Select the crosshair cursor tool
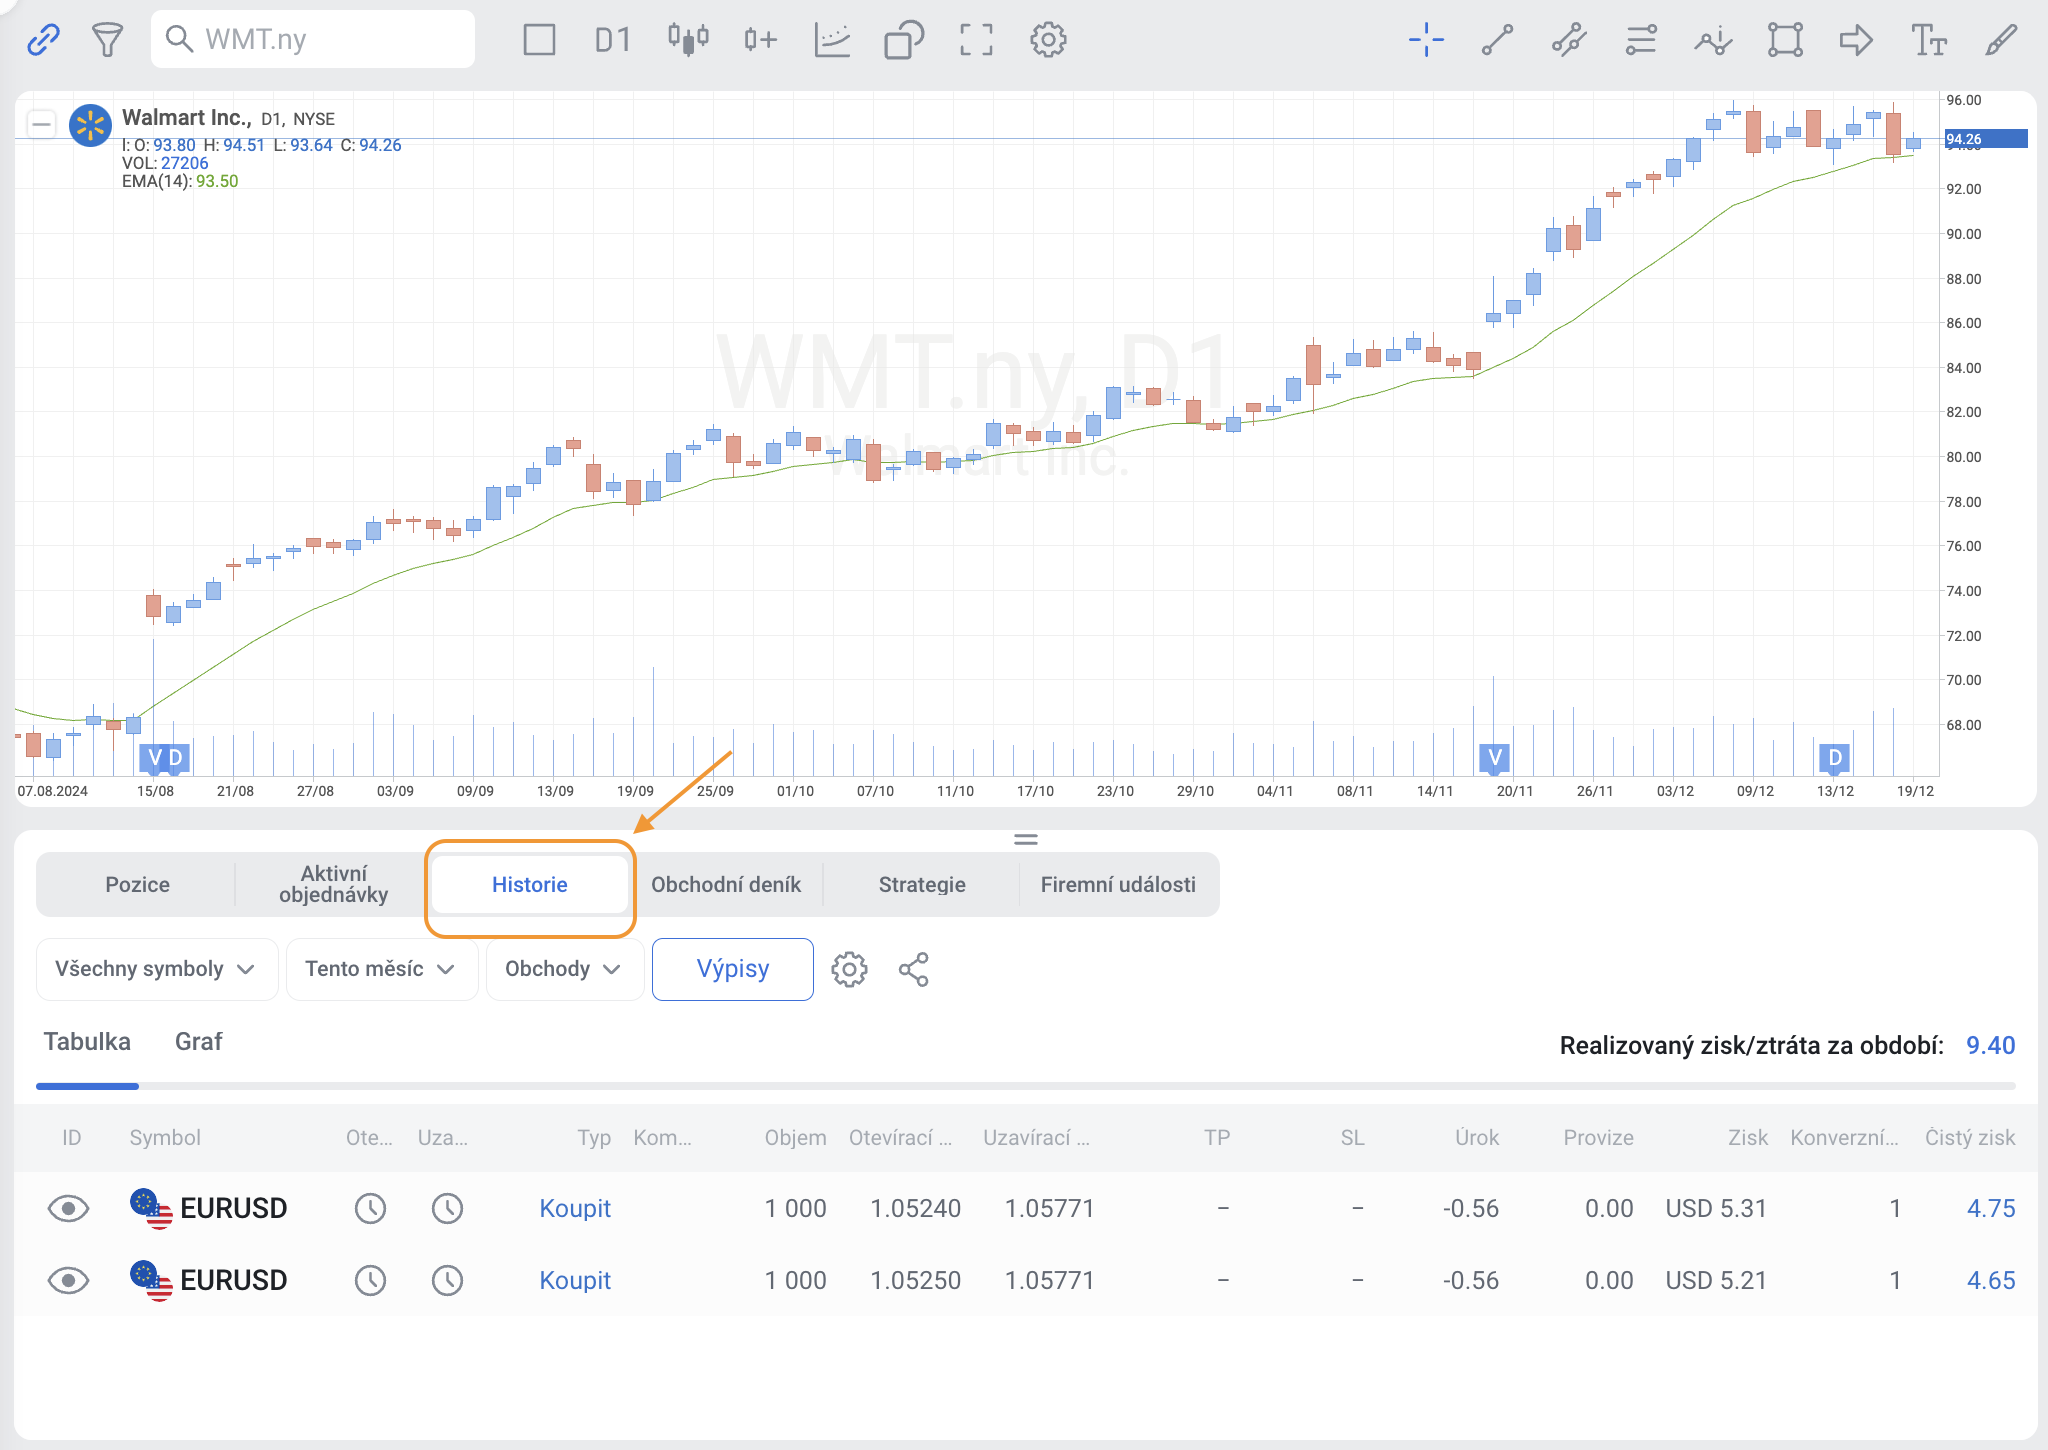 [x=1426, y=40]
